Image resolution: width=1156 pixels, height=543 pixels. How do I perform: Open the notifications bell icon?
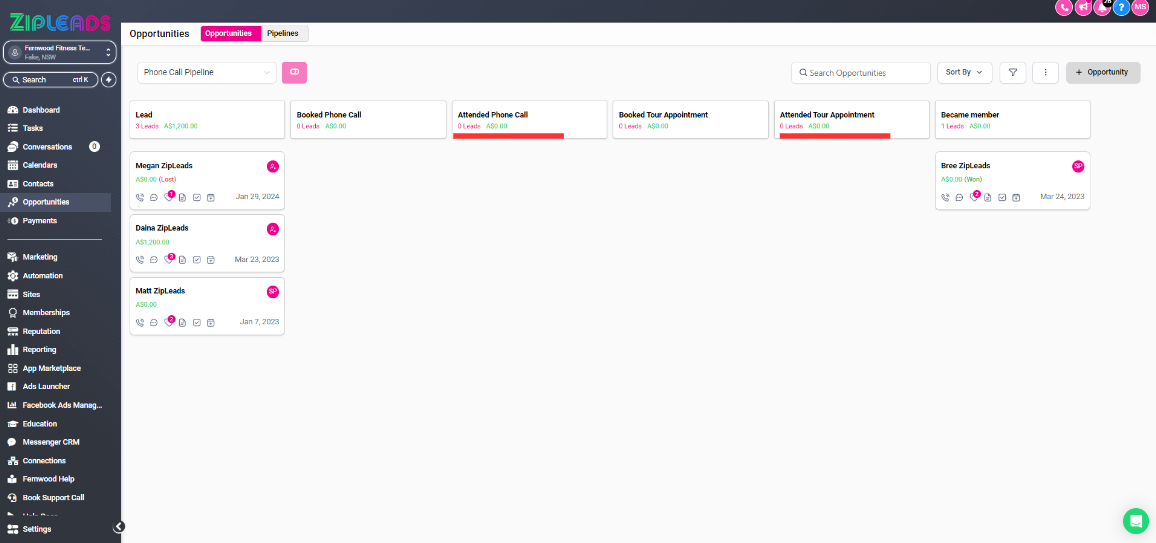(1102, 7)
